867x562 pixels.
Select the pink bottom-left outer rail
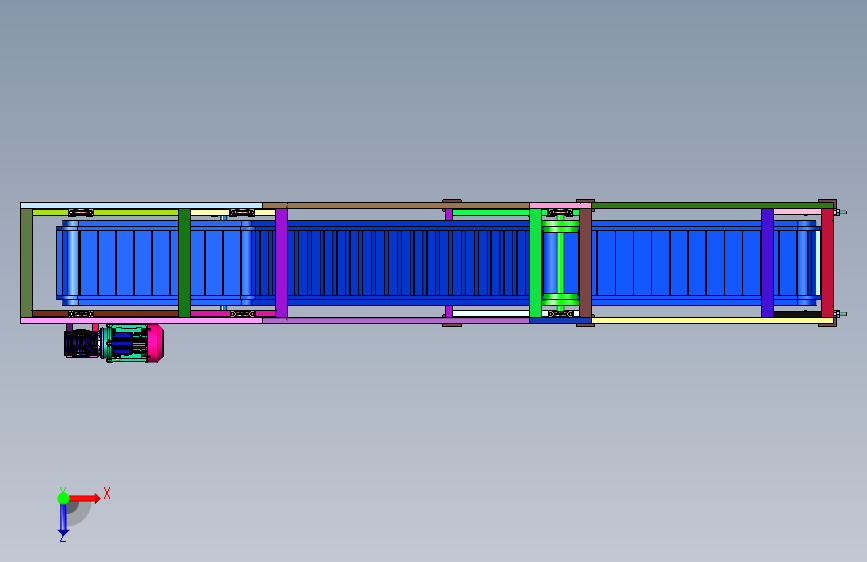142,320
